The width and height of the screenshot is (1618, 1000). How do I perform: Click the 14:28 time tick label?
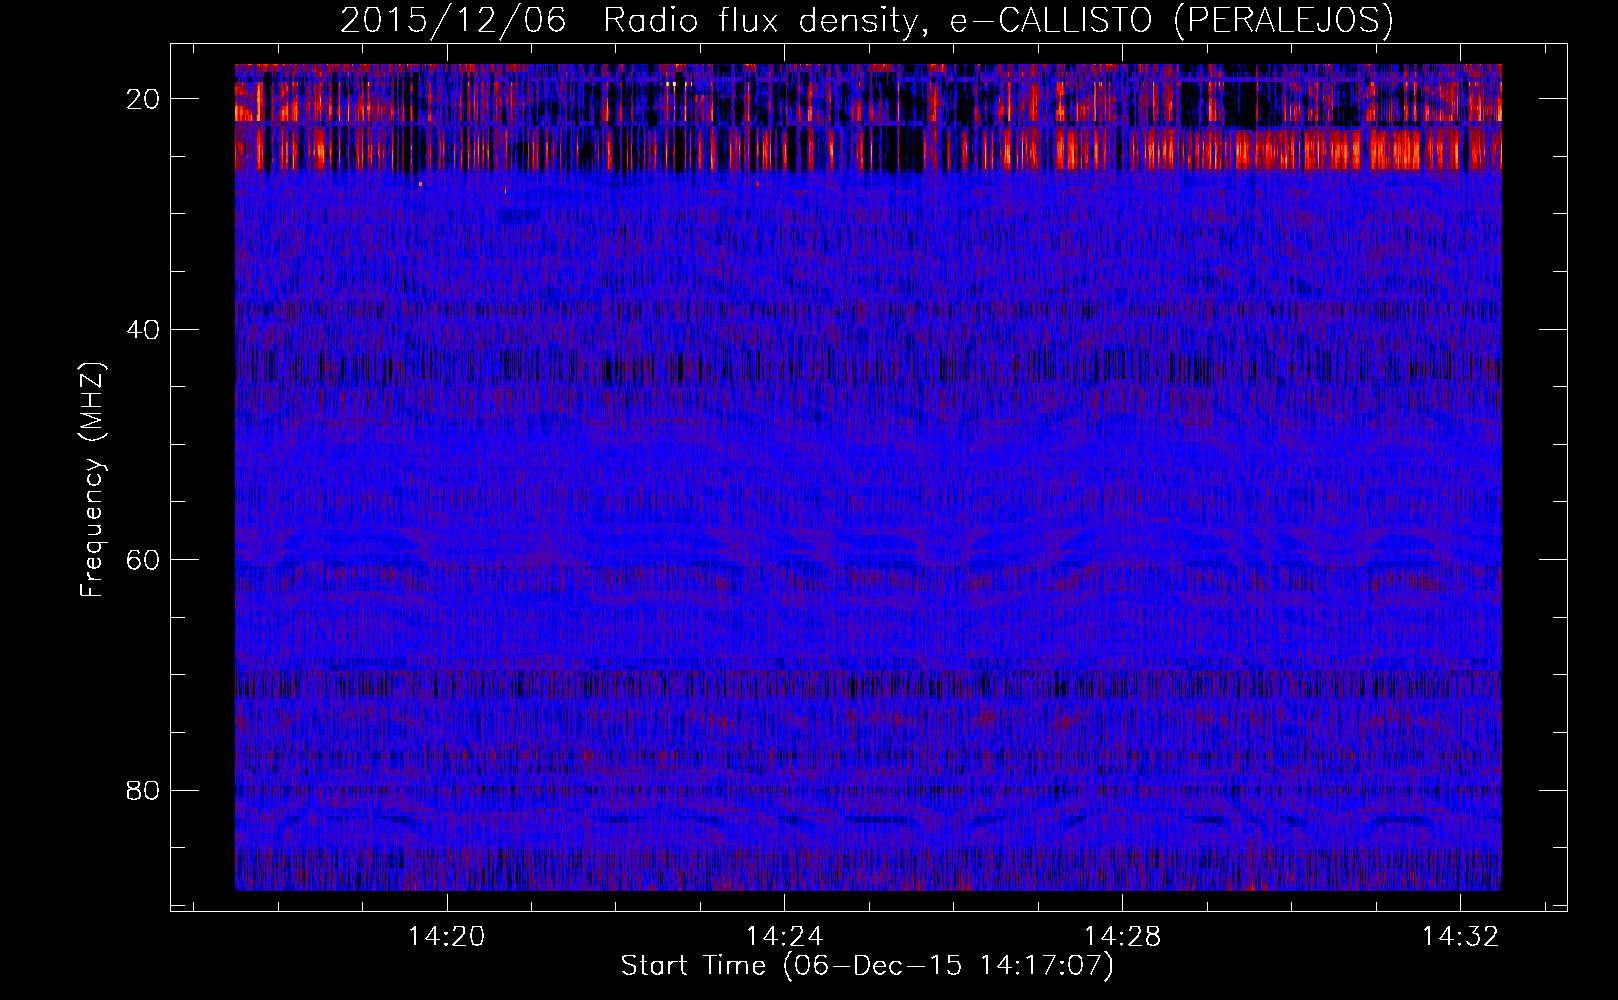tap(1123, 936)
